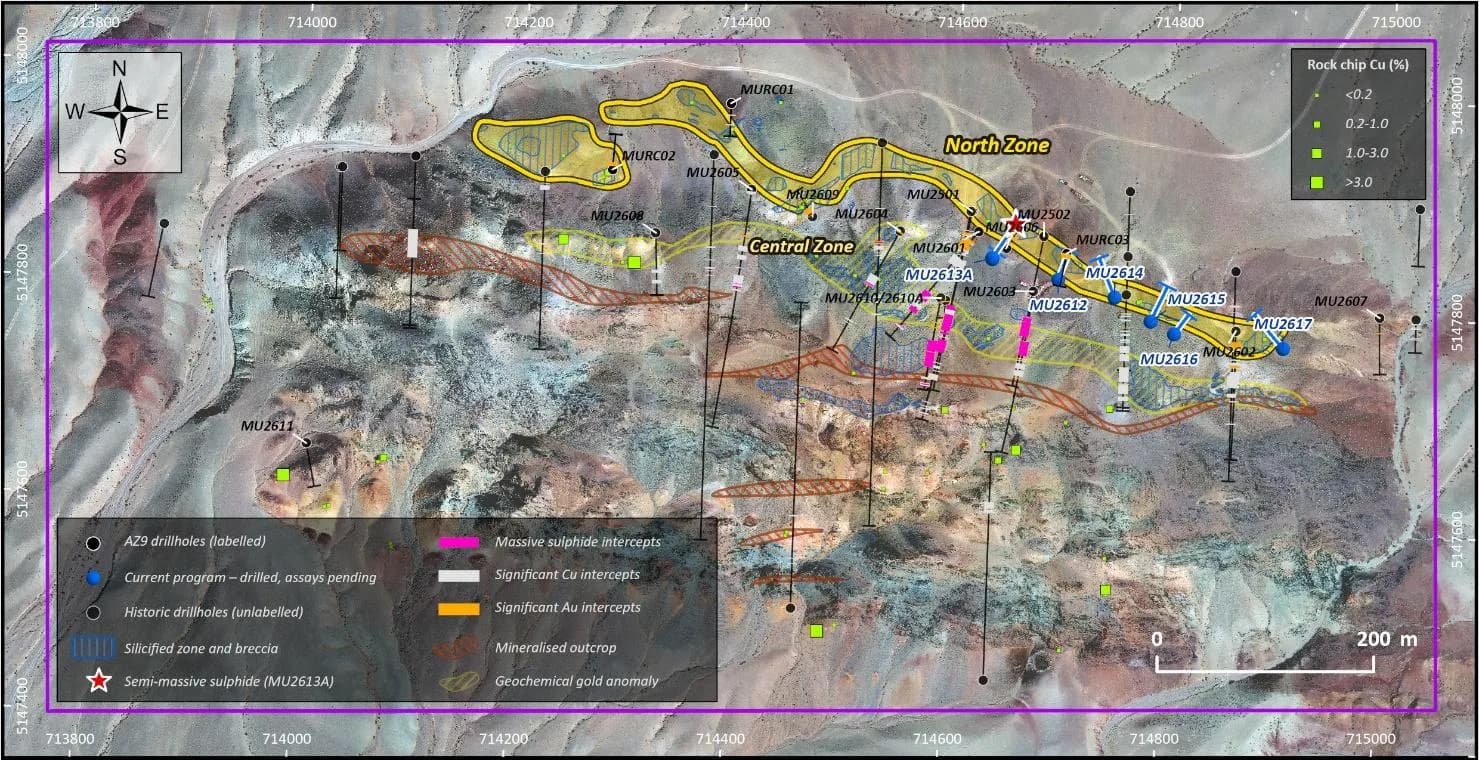Click the MU2608 drillhole label
Screen dimensions: 1479x761
617,215
